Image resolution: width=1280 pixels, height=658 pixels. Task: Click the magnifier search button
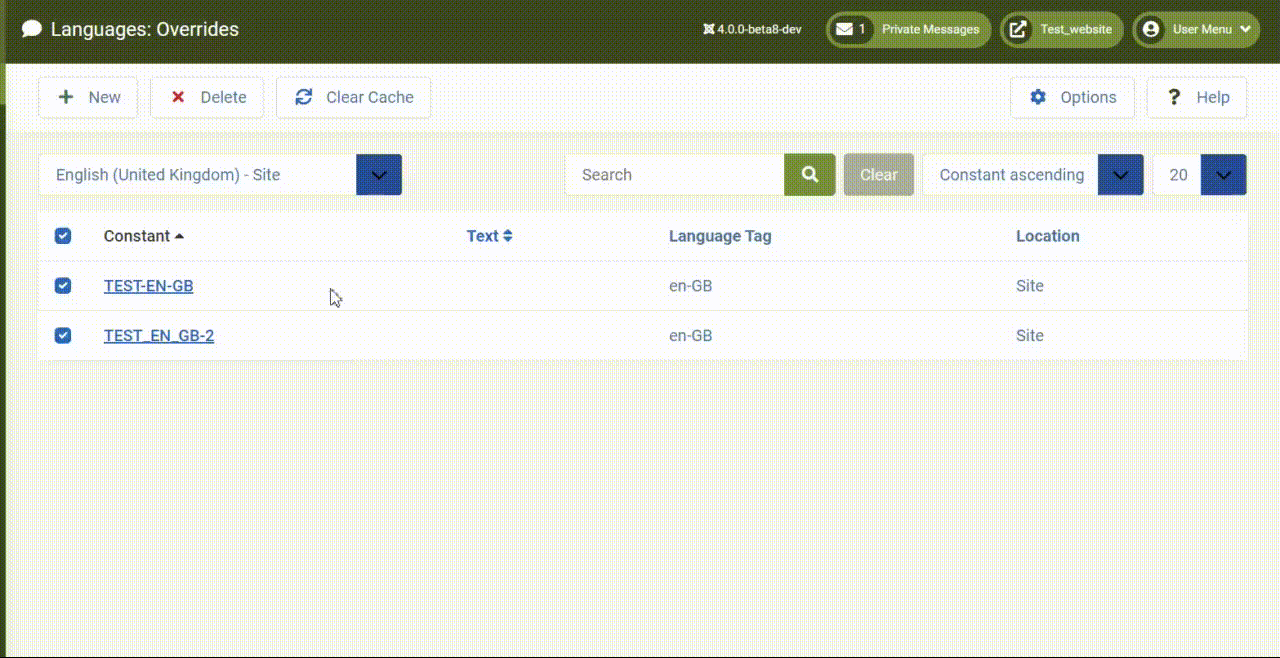pyautogui.click(x=810, y=174)
